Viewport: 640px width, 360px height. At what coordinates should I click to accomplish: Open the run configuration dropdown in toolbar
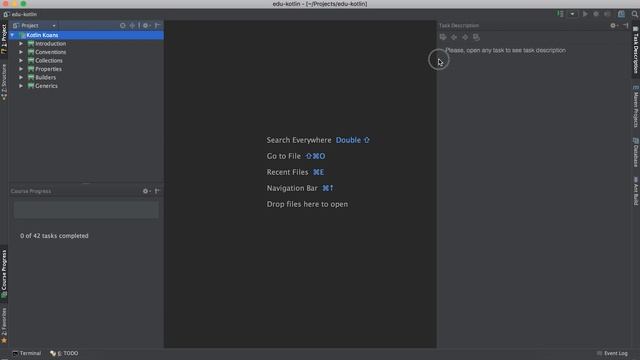(x=572, y=14)
